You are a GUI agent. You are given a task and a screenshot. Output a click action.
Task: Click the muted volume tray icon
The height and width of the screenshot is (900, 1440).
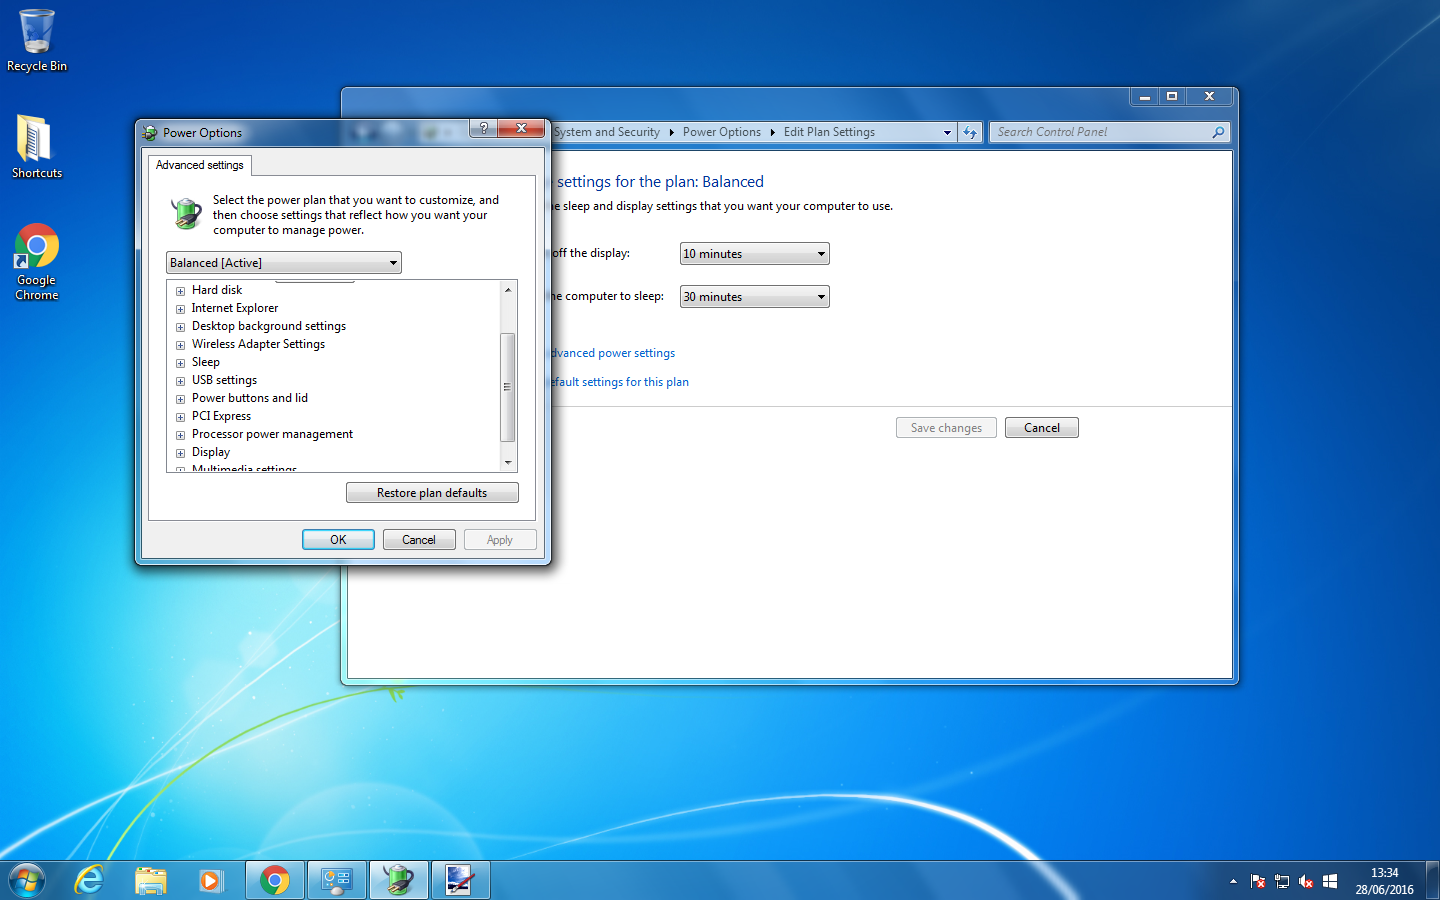[x=1305, y=881]
